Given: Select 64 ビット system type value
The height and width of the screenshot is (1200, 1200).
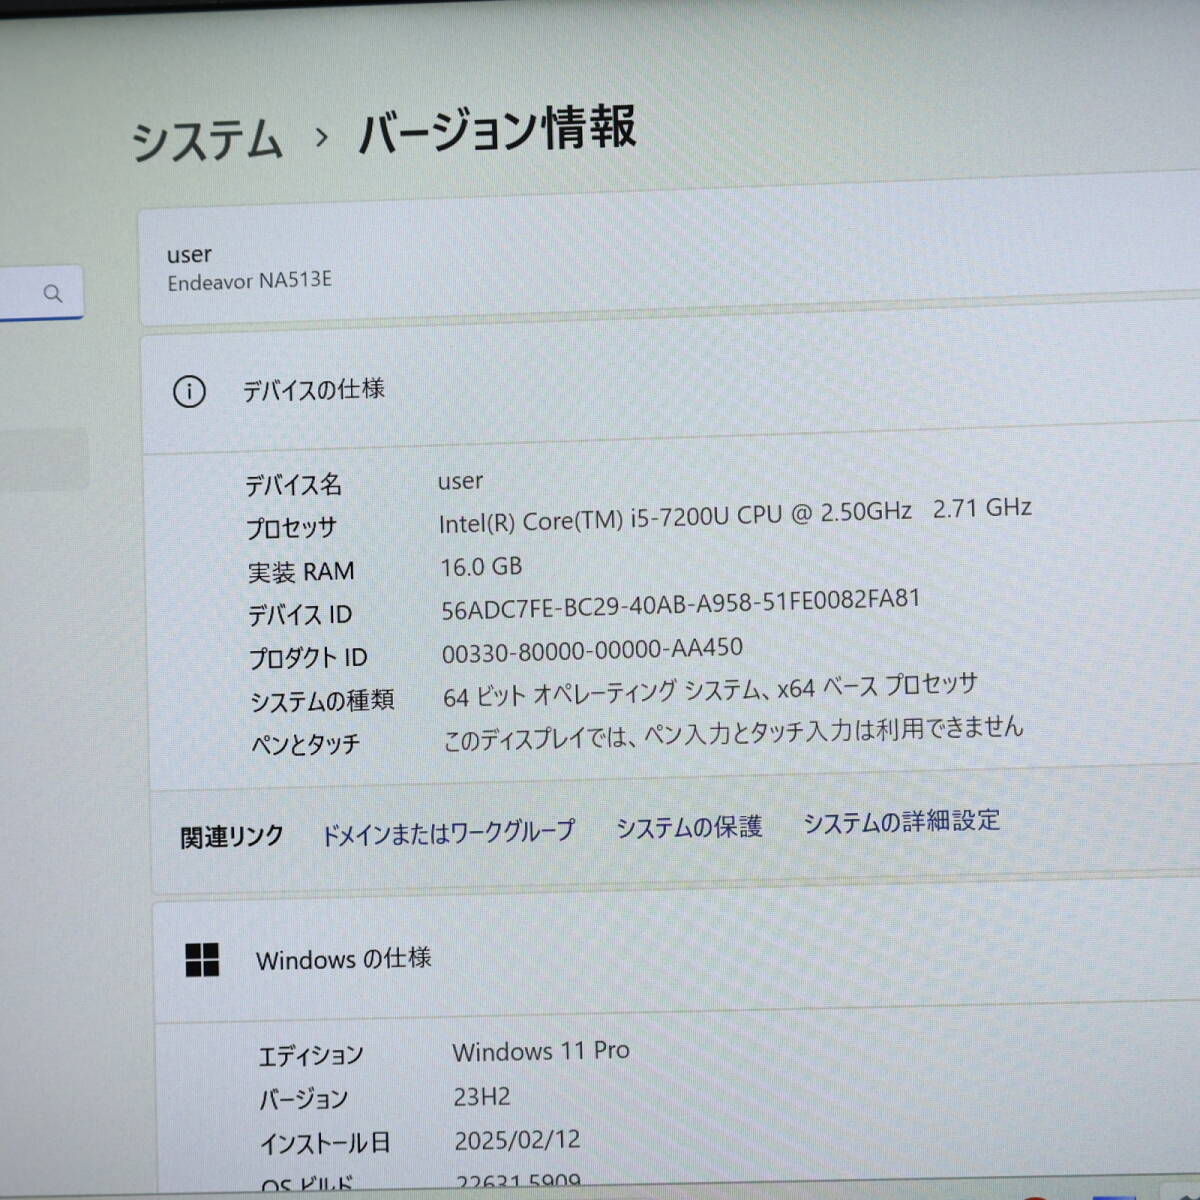Looking at the screenshot, I should point(710,689).
